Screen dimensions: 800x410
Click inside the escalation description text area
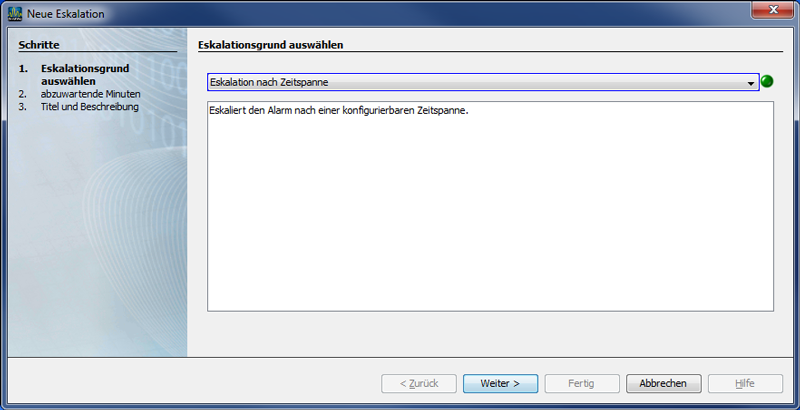coord(490,206)
